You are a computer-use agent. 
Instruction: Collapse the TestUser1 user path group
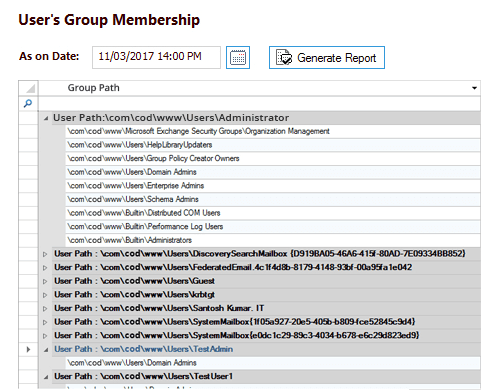pos(46,377)
